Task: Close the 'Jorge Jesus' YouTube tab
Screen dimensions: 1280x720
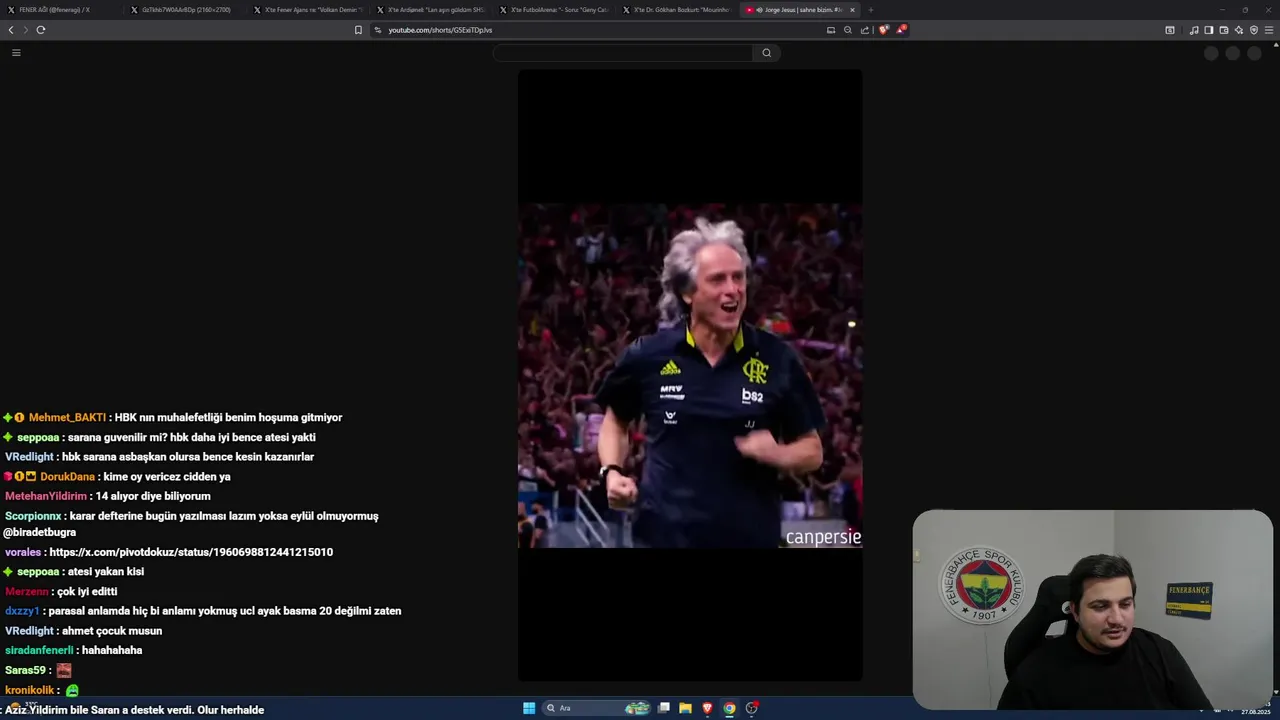Action: click(852, 10)
